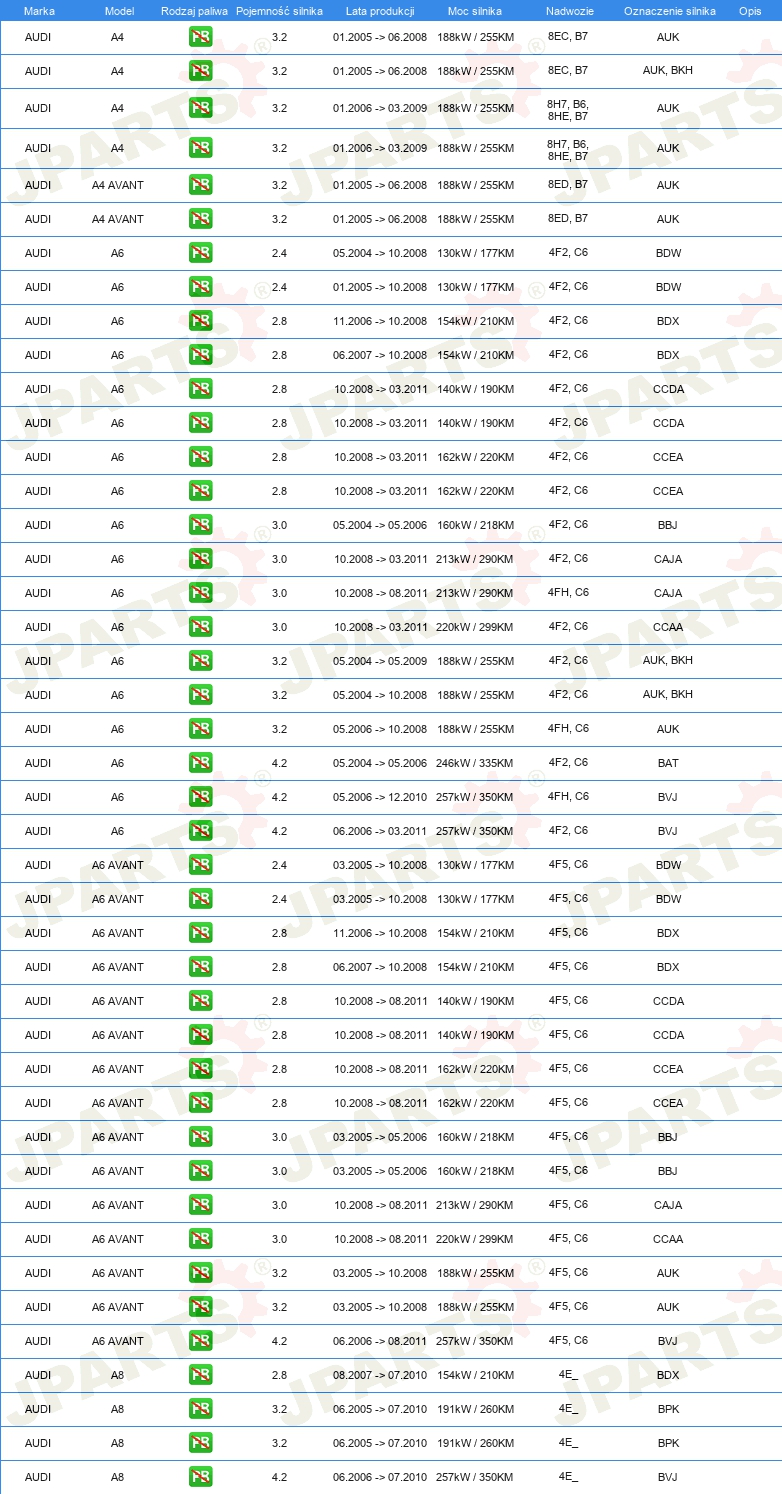Select '4FH, C6' body cell in CAJA row
Viewport: 782px width, 1494px height.
(x=568, y=593)
